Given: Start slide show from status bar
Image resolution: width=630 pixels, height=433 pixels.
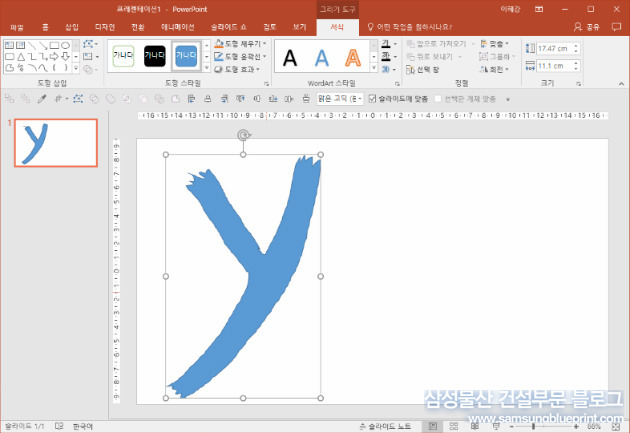Looking at the screenshot, I should click(496, 426).
